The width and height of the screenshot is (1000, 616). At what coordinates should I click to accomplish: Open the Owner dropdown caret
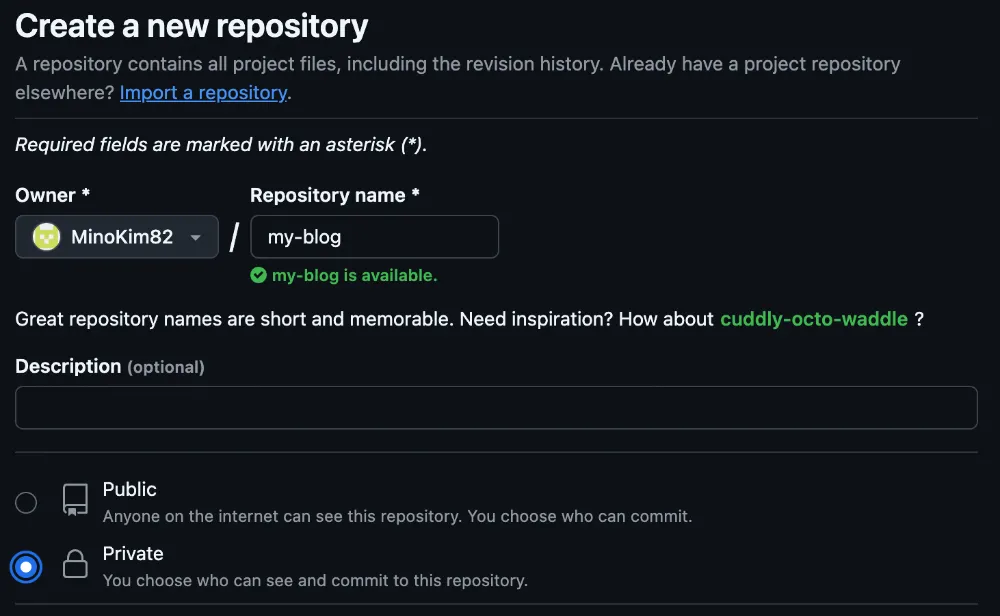[196, 238]
